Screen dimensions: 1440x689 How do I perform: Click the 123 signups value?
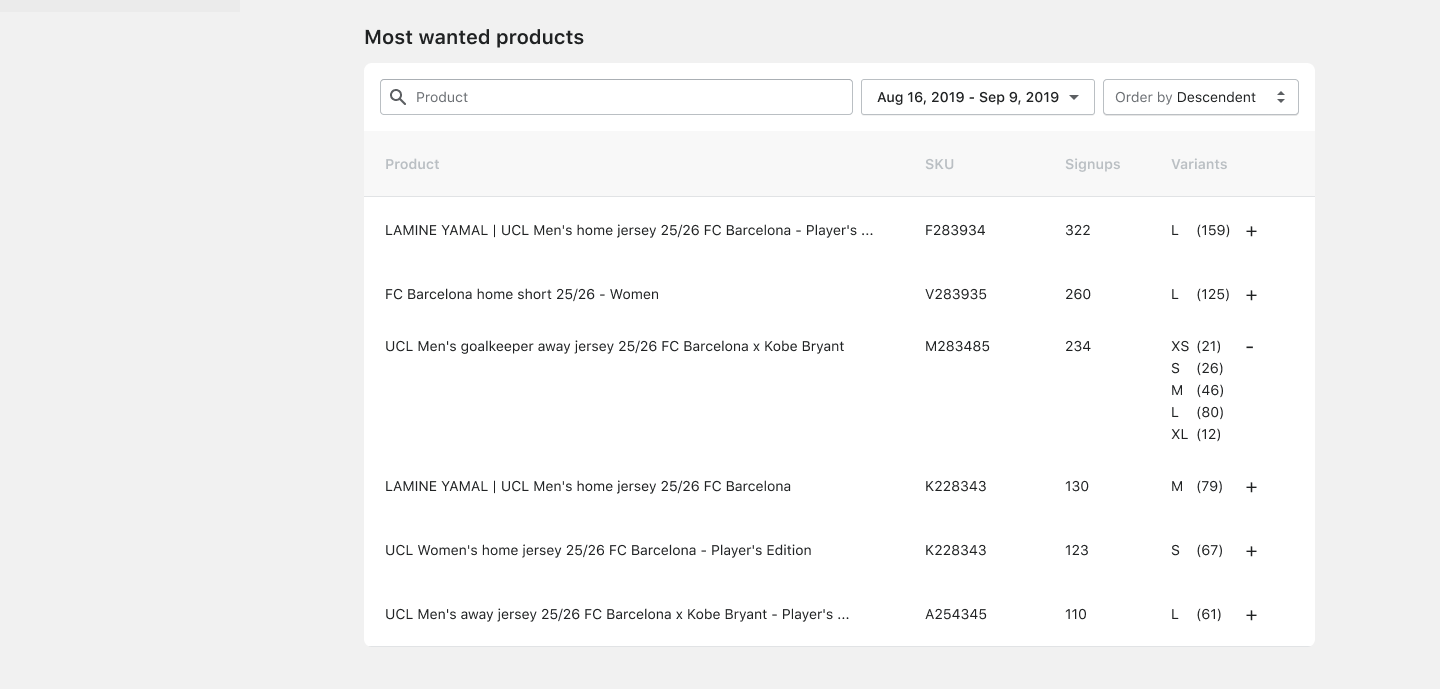point(1077,550)
